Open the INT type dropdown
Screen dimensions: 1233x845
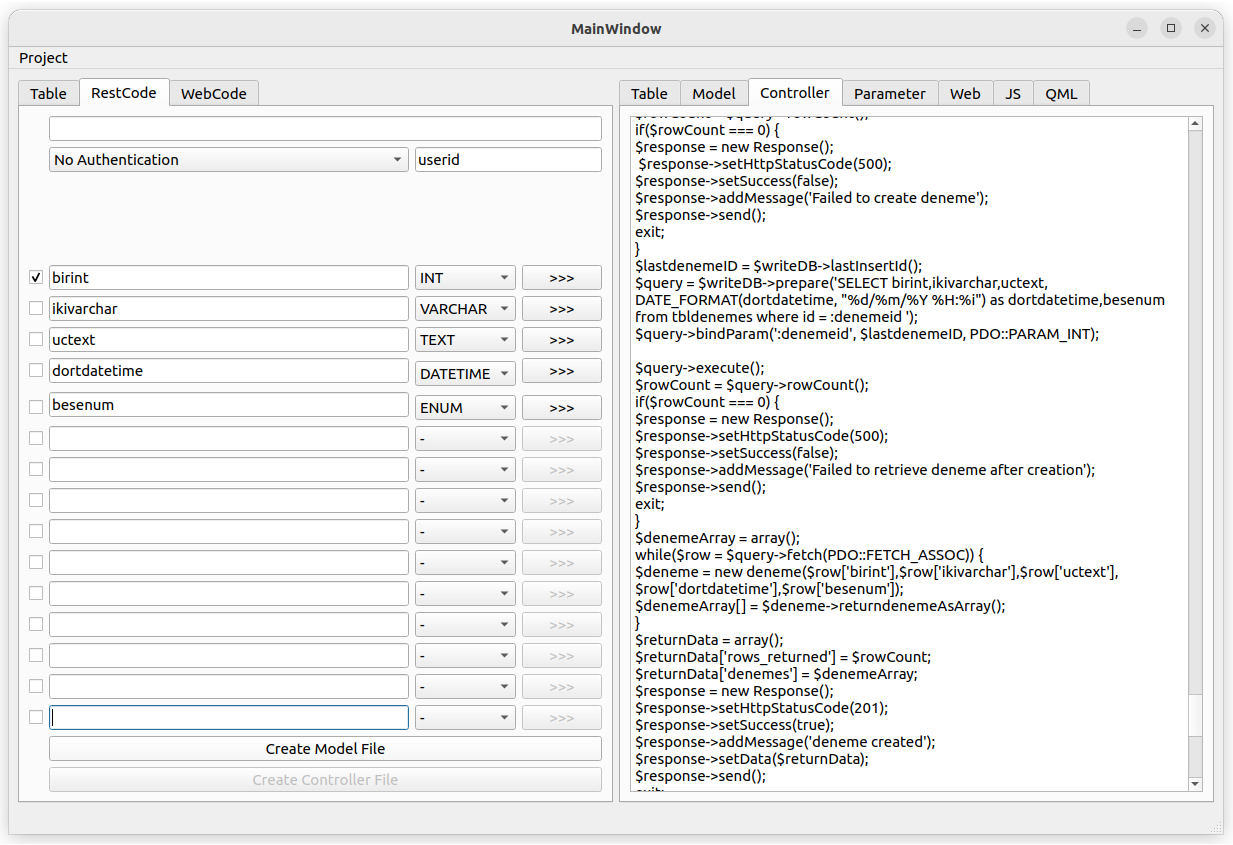(465, 277)
